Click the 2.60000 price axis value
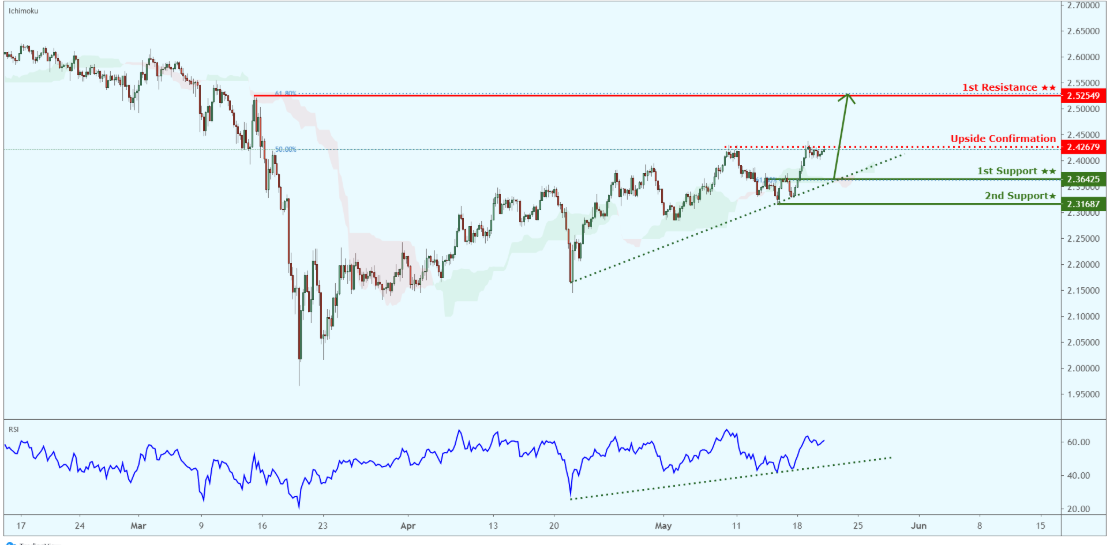Viewport: 1110px width, 545px height. [1085, 57]
